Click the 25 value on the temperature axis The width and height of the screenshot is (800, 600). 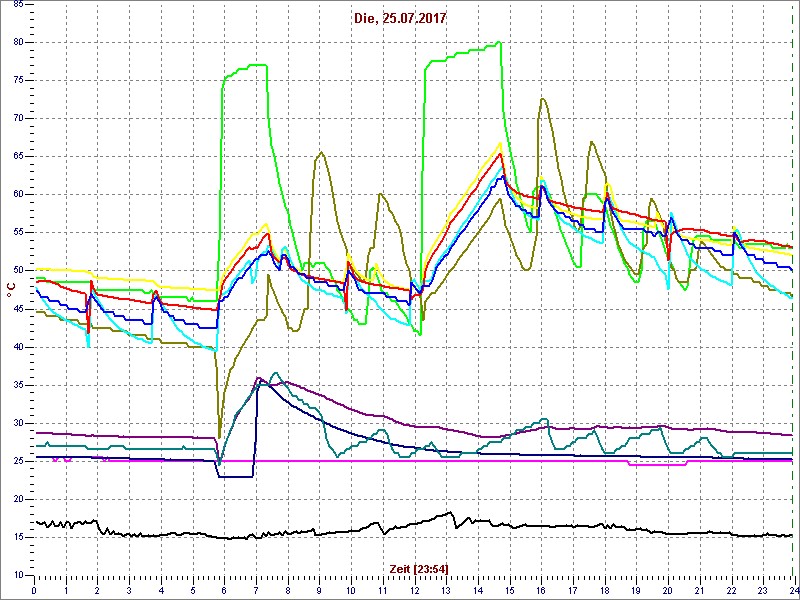coord(17,461)
